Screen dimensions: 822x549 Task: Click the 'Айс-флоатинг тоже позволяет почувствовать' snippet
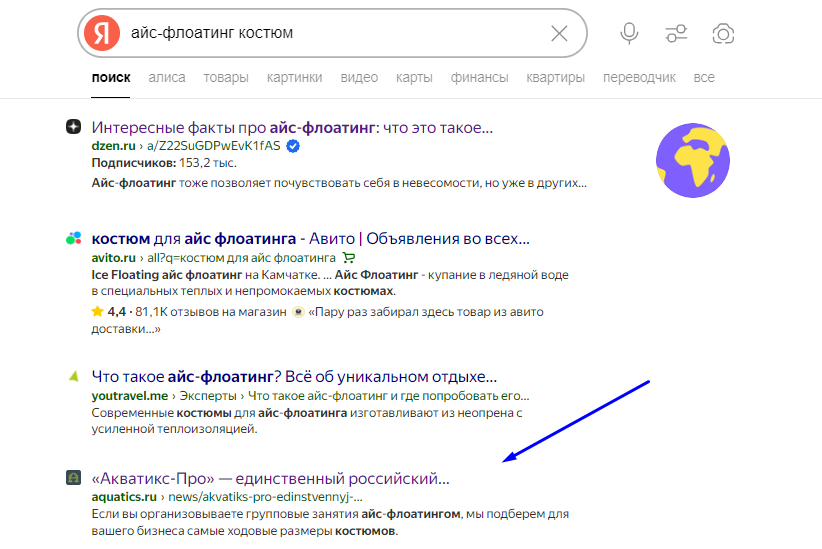pyautogui.click(x=339, y=183)
